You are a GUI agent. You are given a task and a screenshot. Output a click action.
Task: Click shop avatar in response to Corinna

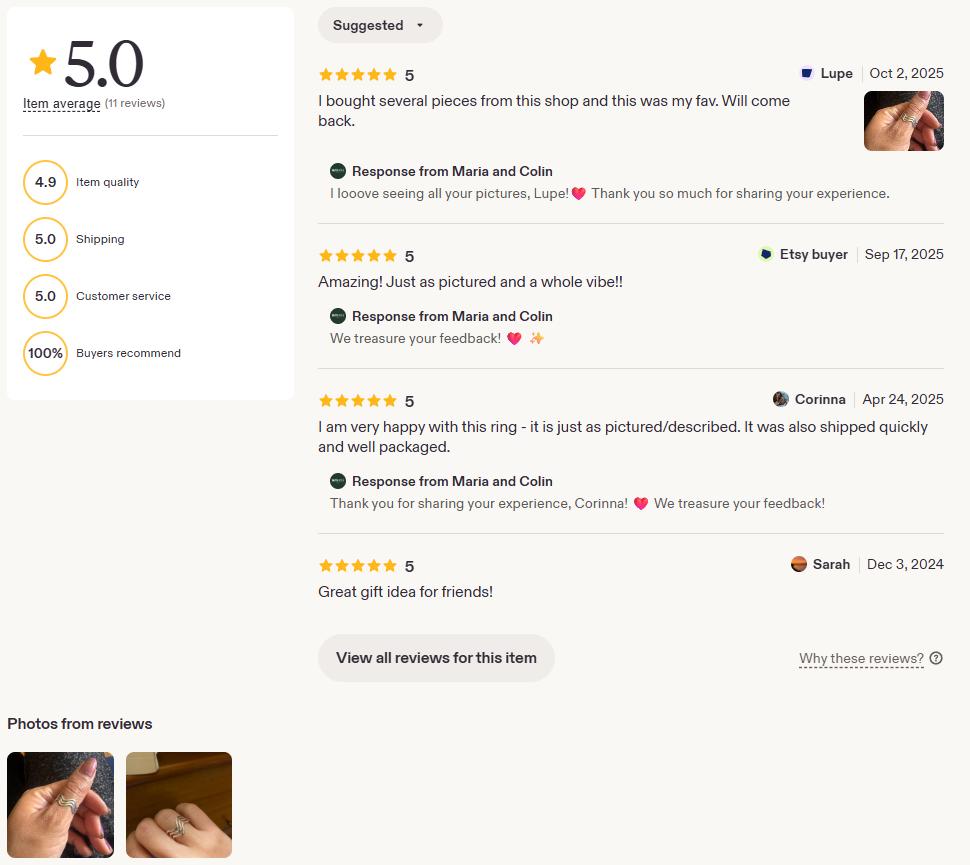338,481
